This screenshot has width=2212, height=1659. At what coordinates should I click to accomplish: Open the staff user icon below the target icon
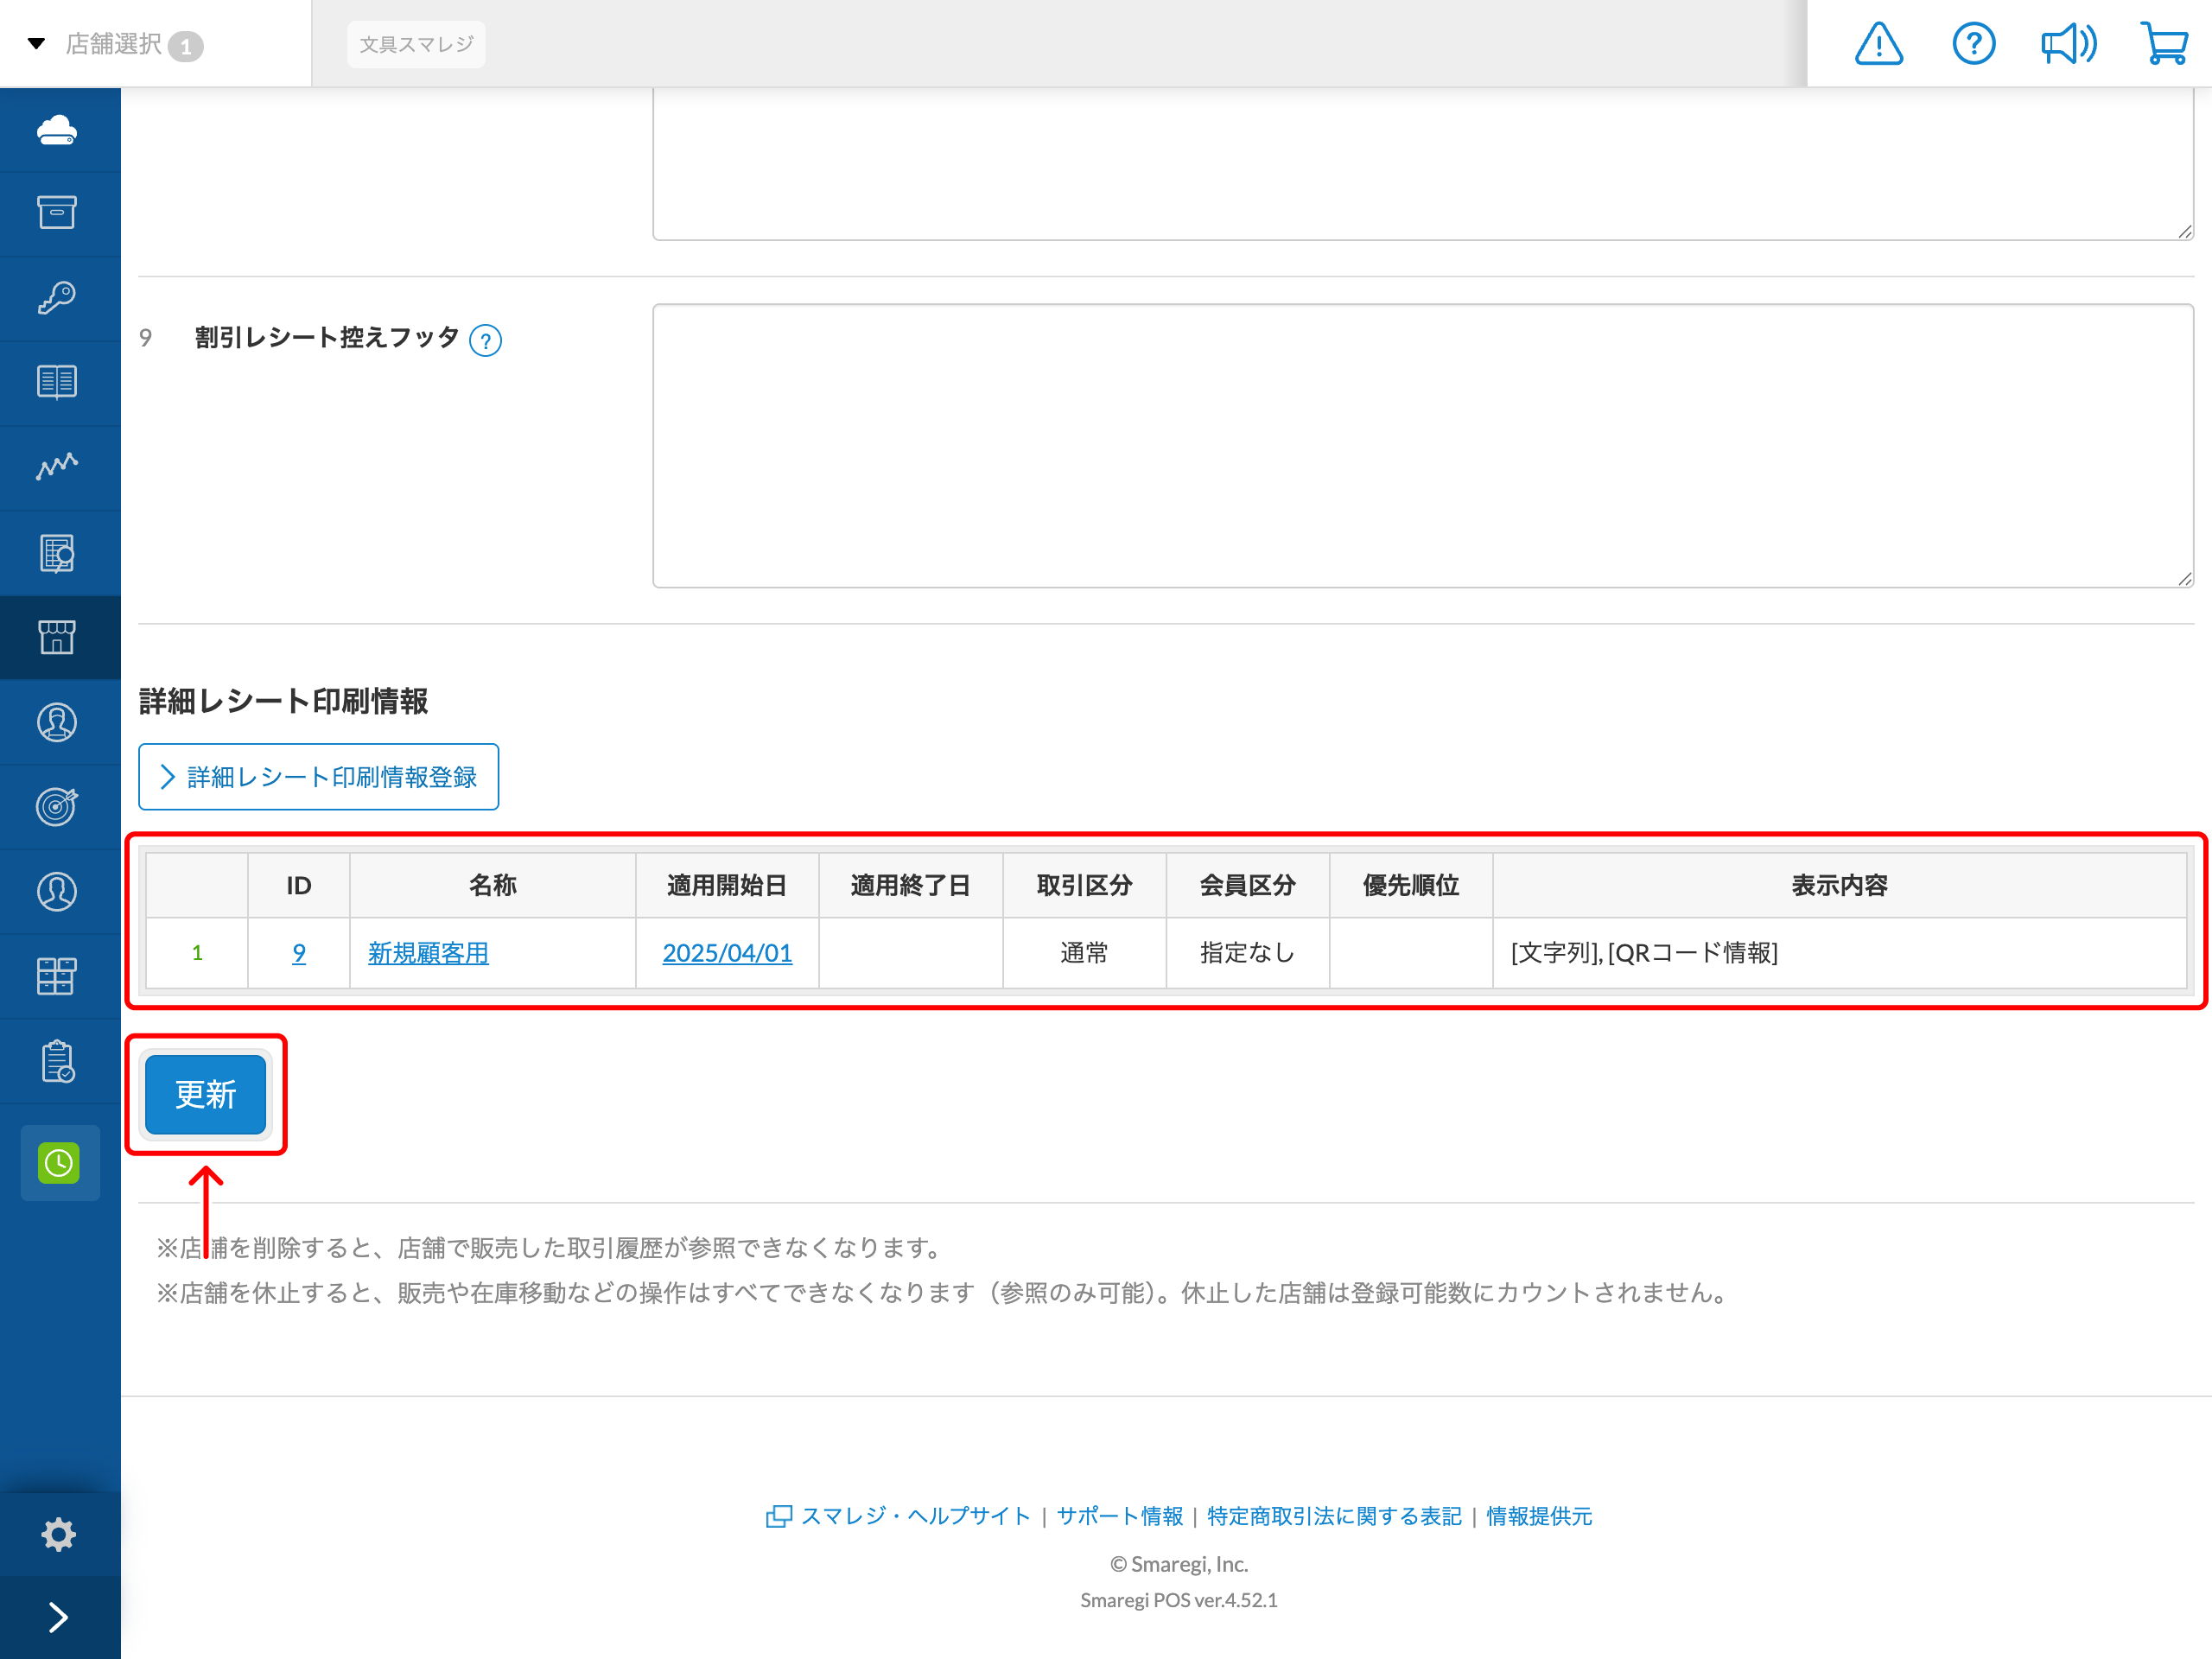click(x=57, y=891)
